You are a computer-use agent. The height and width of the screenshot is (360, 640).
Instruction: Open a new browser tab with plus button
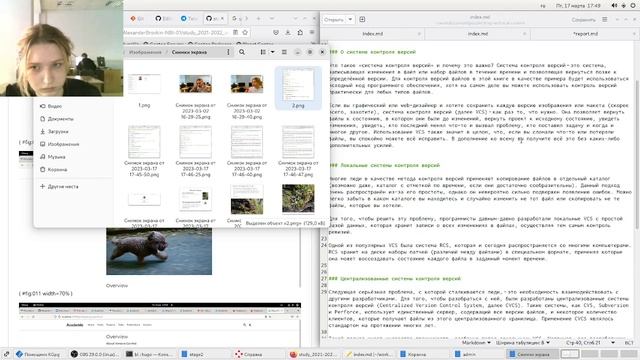(x=258, y=18)
